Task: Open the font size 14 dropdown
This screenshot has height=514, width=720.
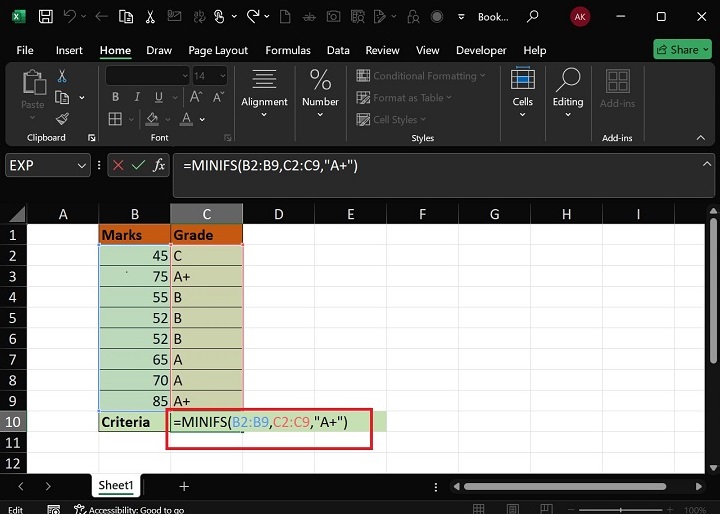Action: coord(222,76)
